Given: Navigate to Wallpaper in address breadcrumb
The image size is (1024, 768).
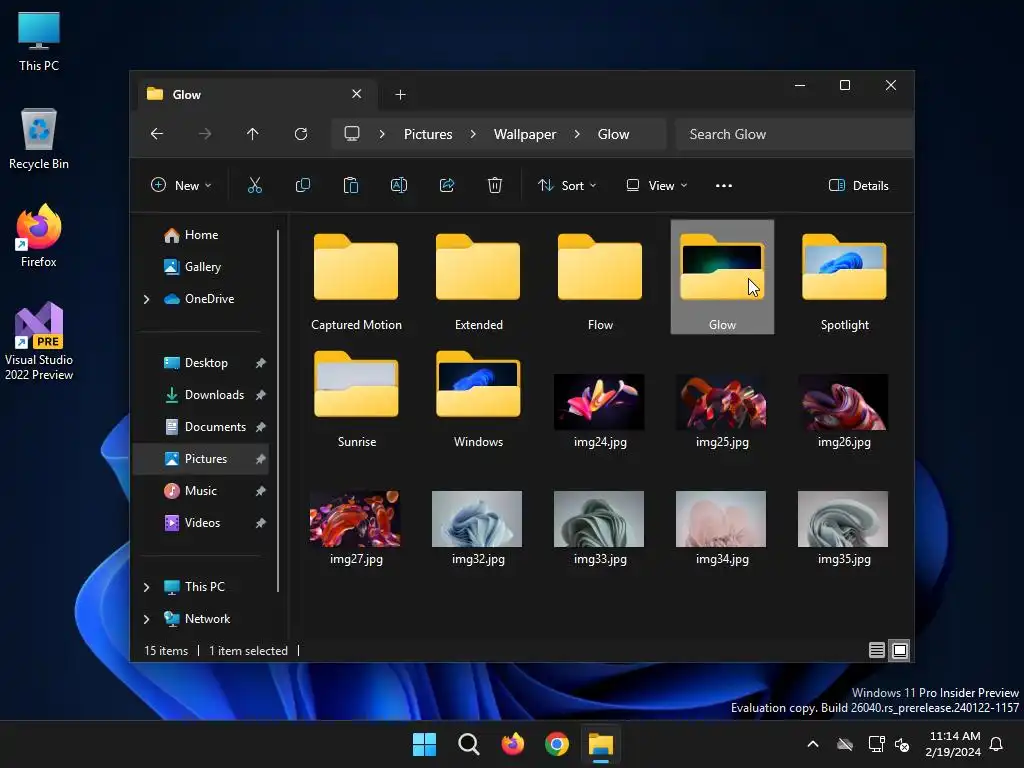Looking at the screenshot, I should (525, 134).
